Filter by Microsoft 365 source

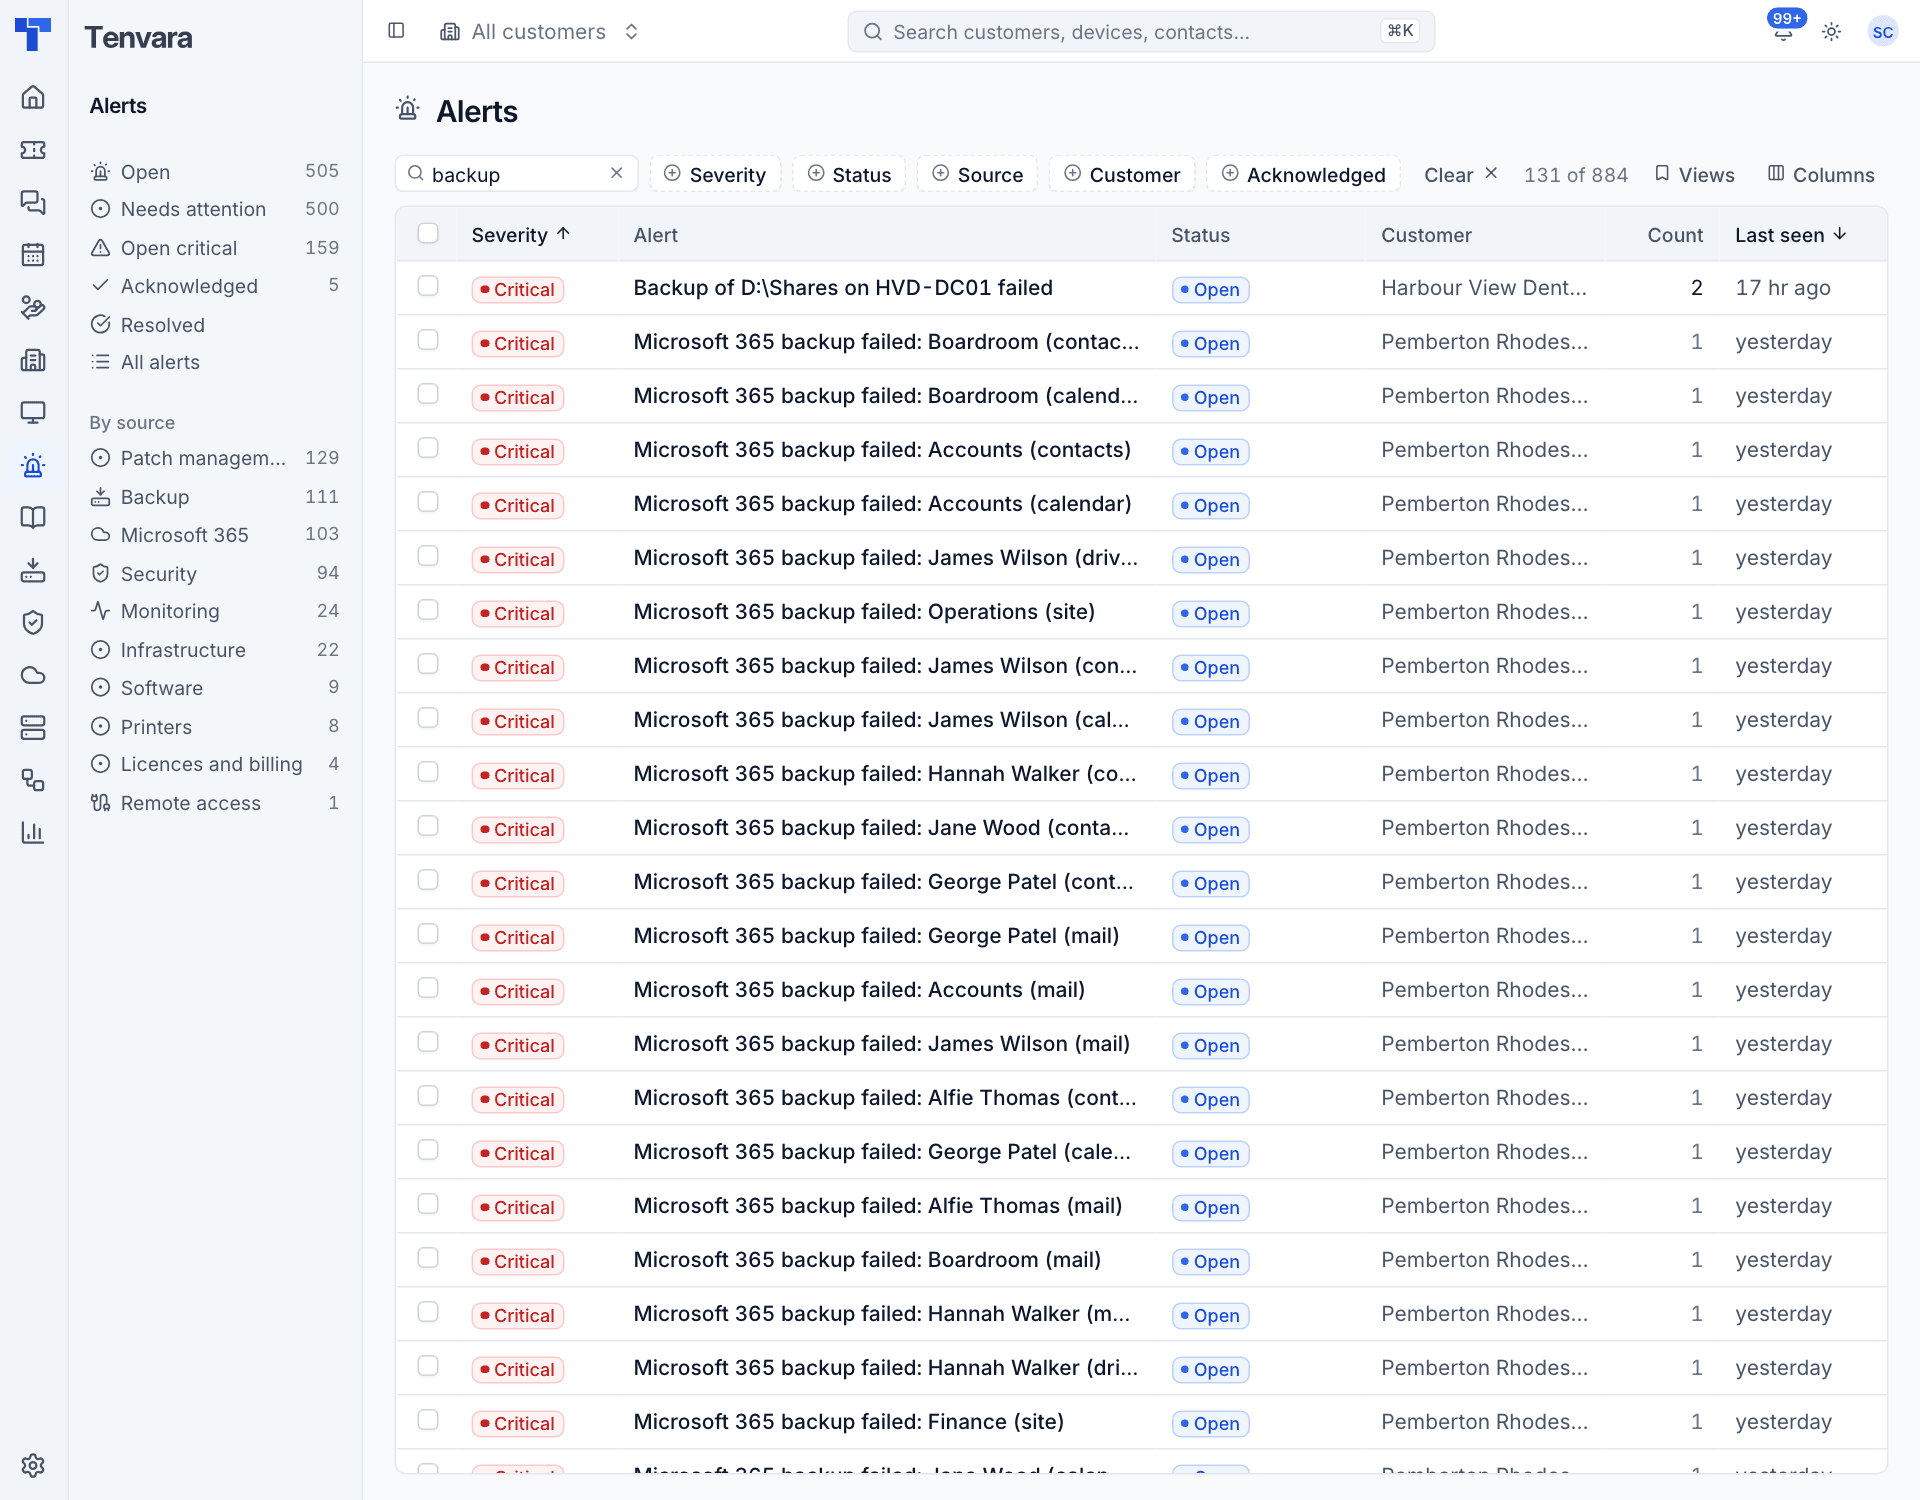[x=214, y=535]
